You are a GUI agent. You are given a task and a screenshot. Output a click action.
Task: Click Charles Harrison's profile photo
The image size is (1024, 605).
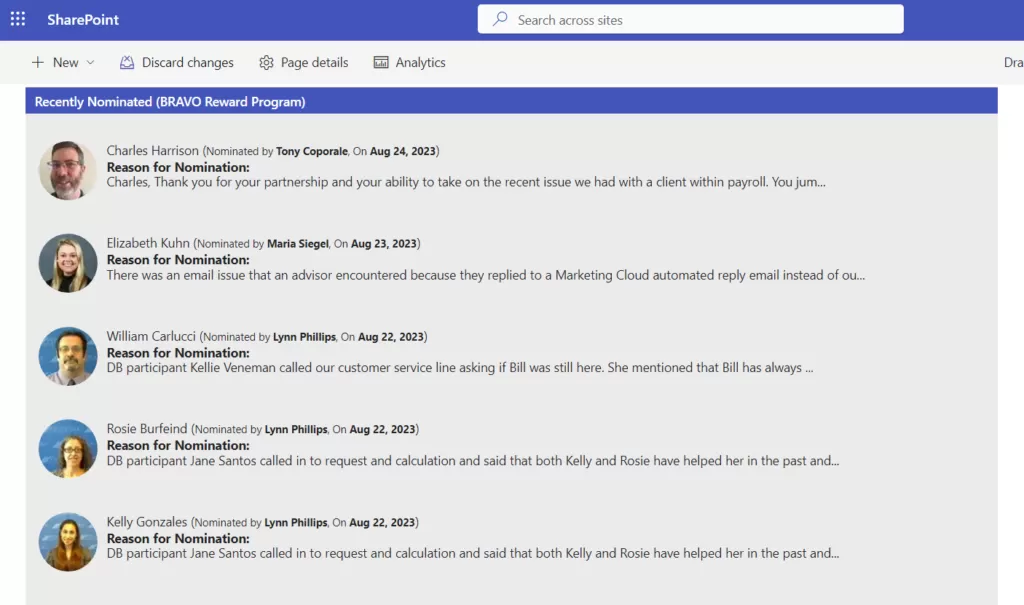(68, 170)
